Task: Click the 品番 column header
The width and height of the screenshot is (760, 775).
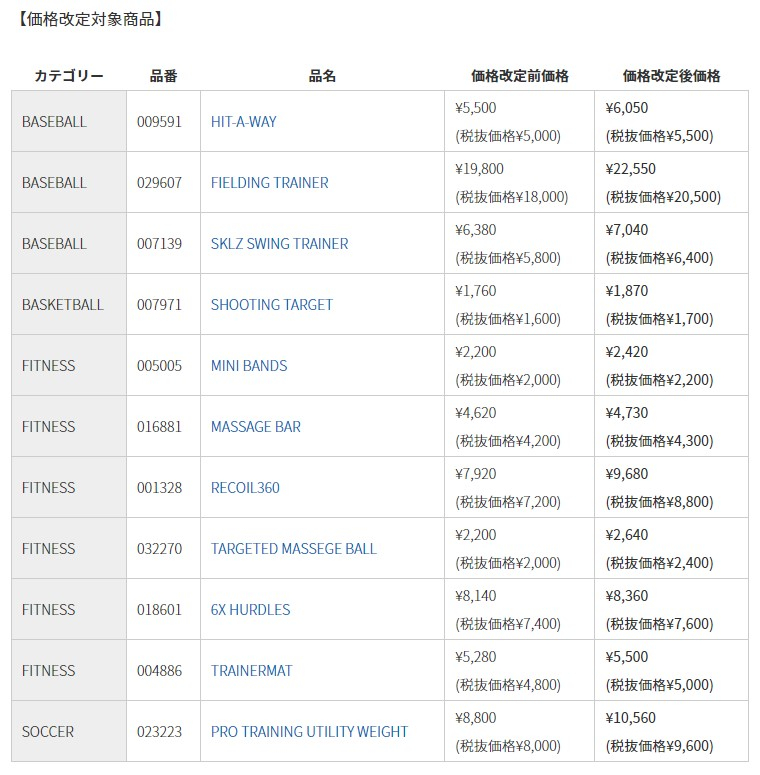Action: 163,76
